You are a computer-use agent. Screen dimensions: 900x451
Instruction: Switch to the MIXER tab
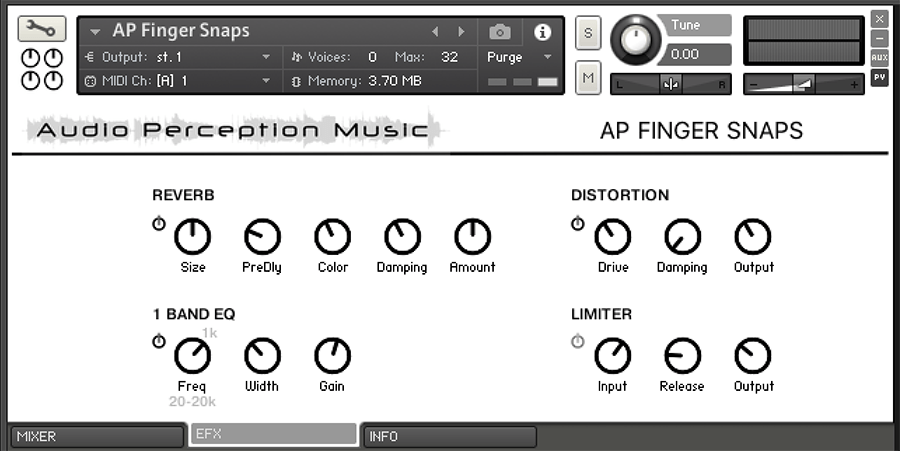pyautogui.click(x=96, y=437)
